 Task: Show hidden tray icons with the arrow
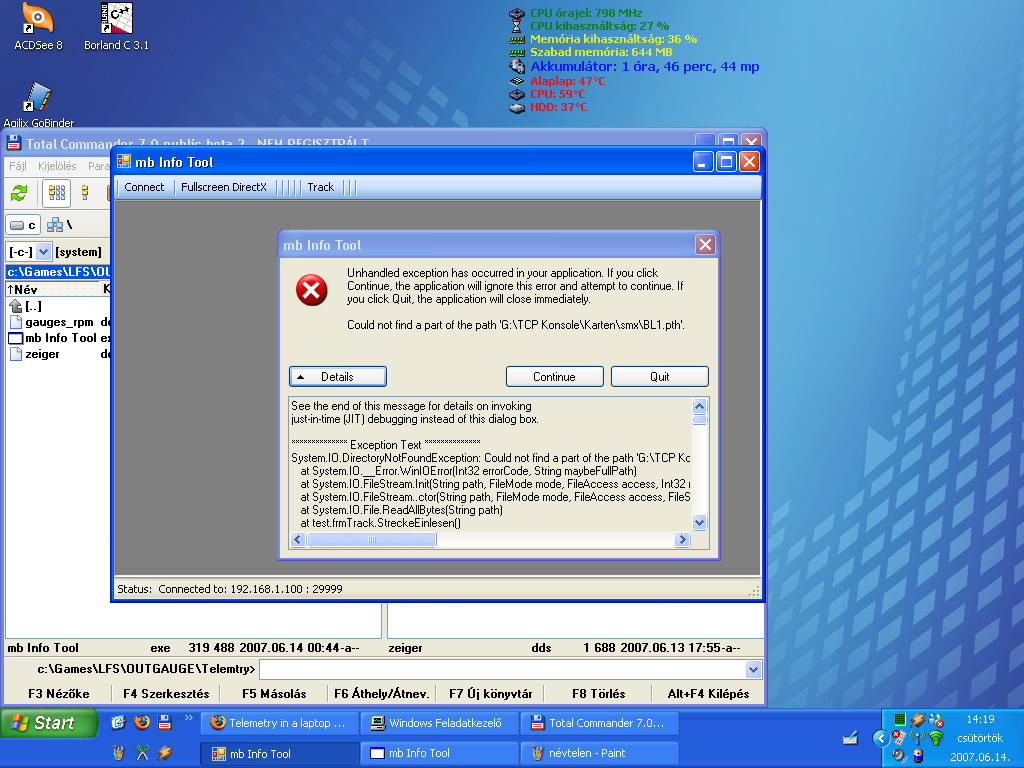tap(881, 738)
